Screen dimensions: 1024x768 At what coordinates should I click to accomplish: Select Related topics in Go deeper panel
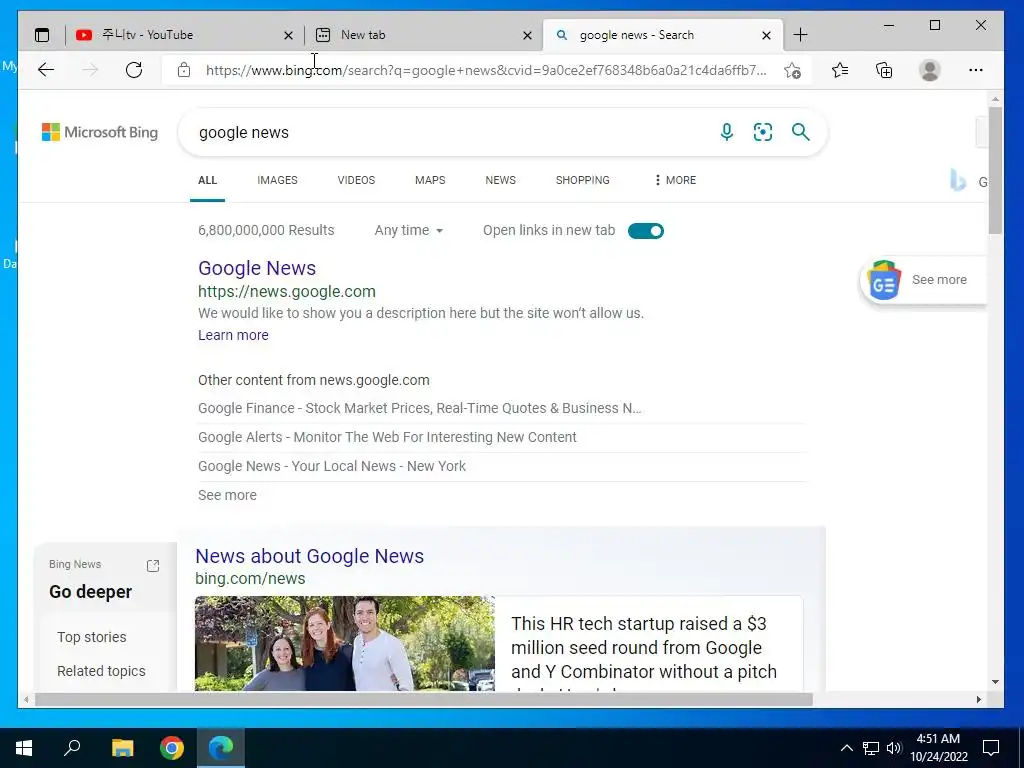click(101, 671)
